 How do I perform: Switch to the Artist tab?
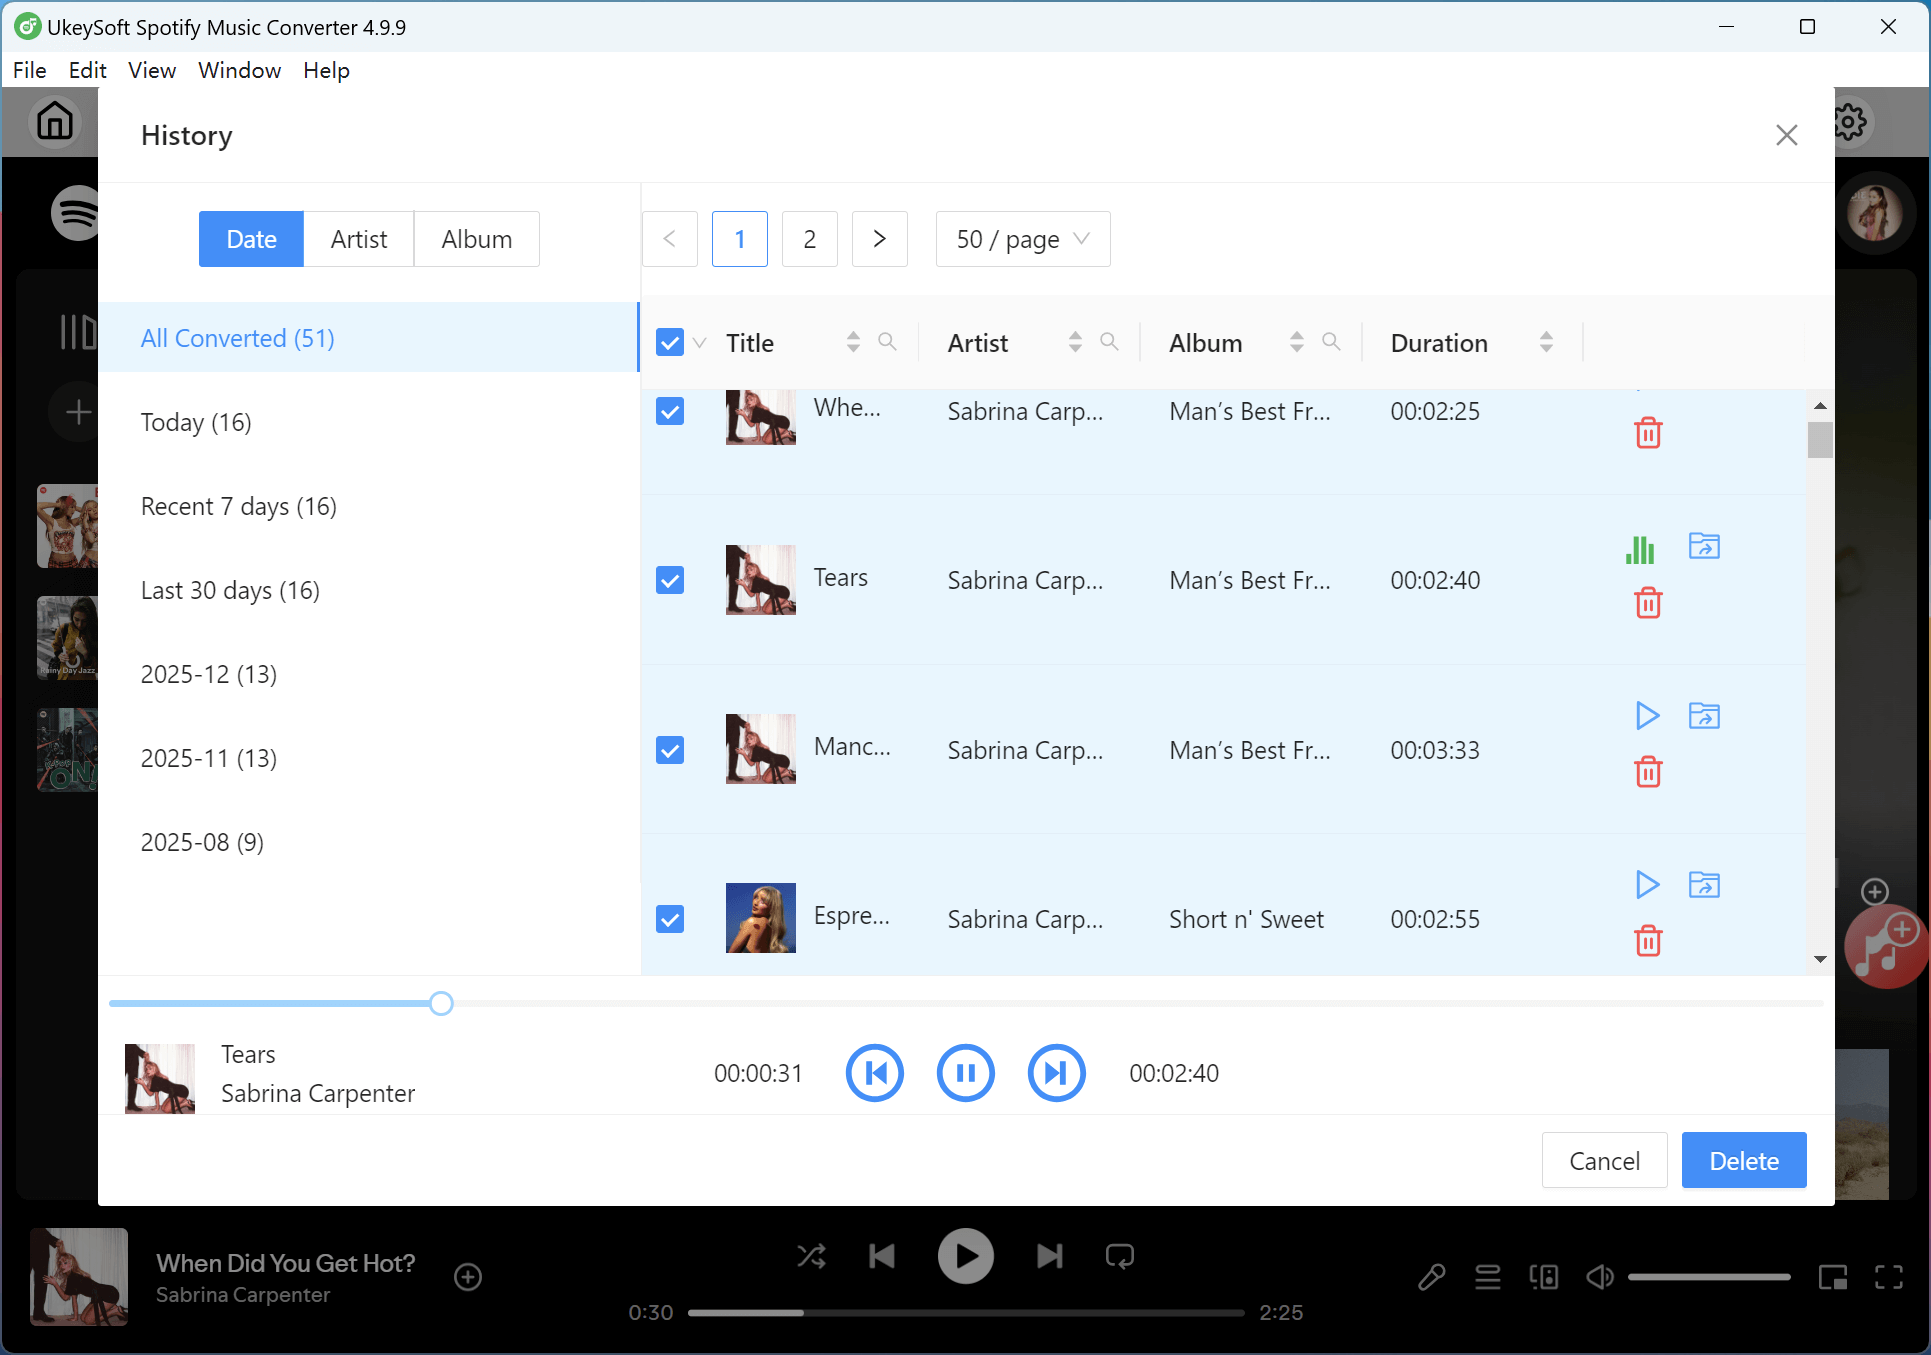358,239
